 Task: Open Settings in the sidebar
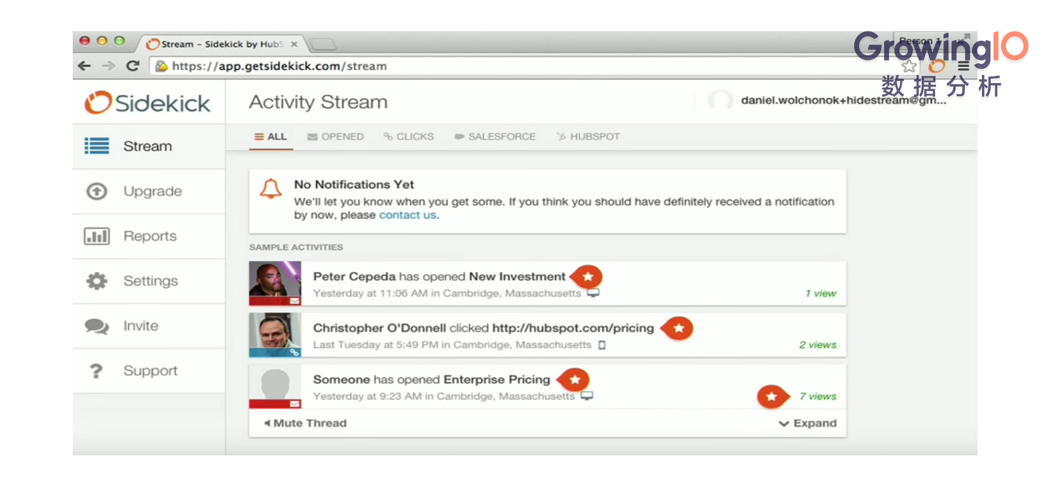pos(149,281)
